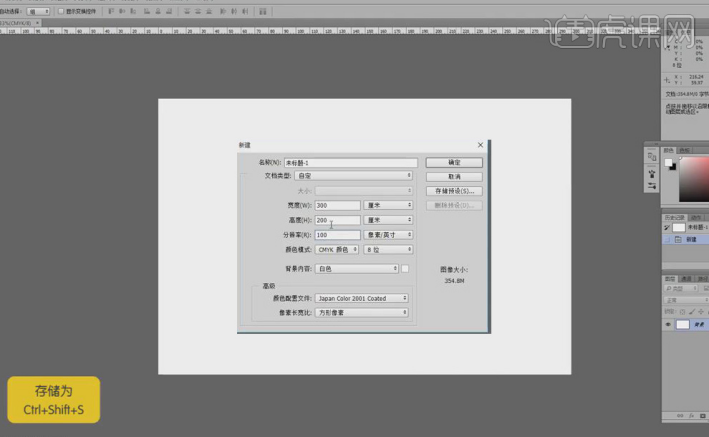
Task: Click the 确定 button in the New dialog
Action: 453,162
